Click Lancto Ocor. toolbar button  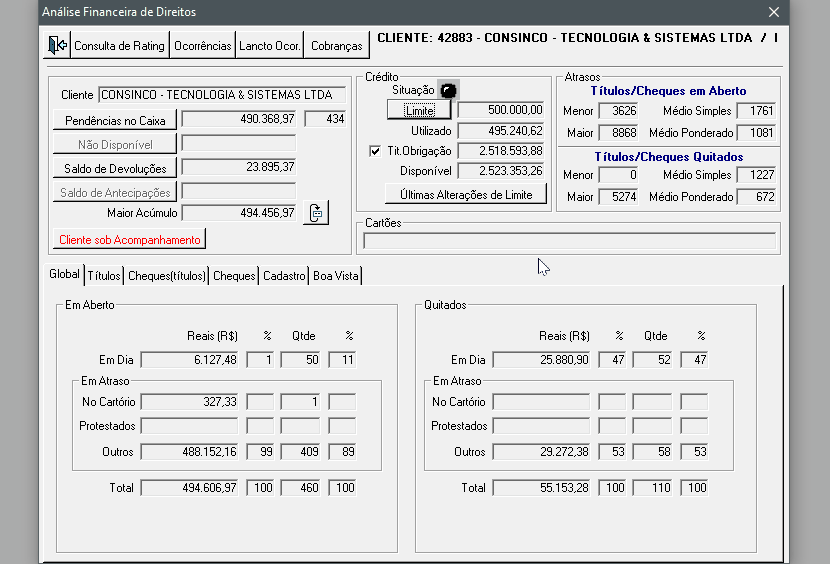pyautogui.click(x=269, y=46)
